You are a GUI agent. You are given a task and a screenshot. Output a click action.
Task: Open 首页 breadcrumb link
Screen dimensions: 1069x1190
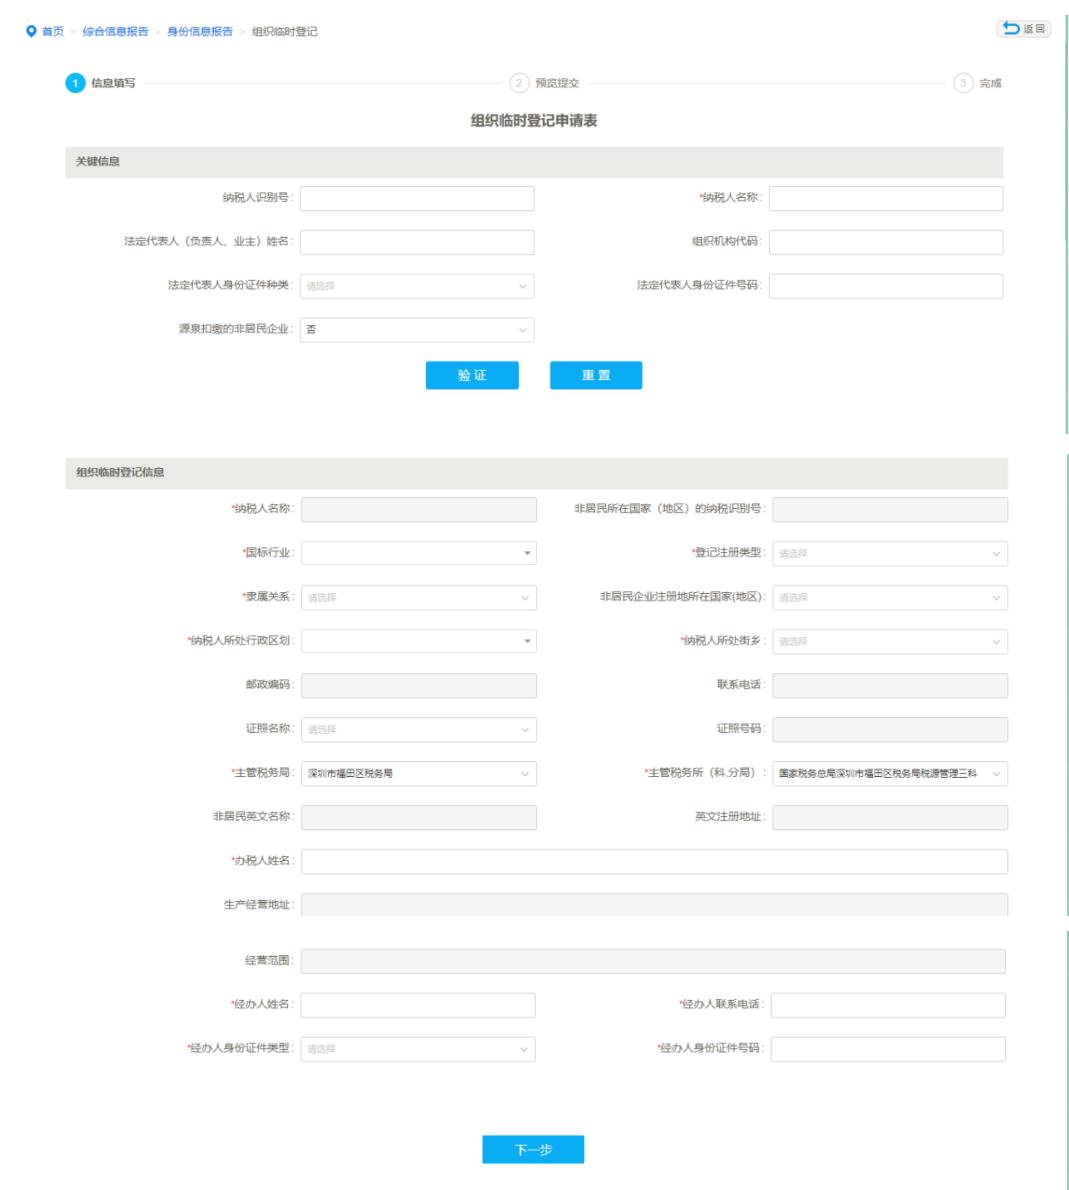coord(54,32)
